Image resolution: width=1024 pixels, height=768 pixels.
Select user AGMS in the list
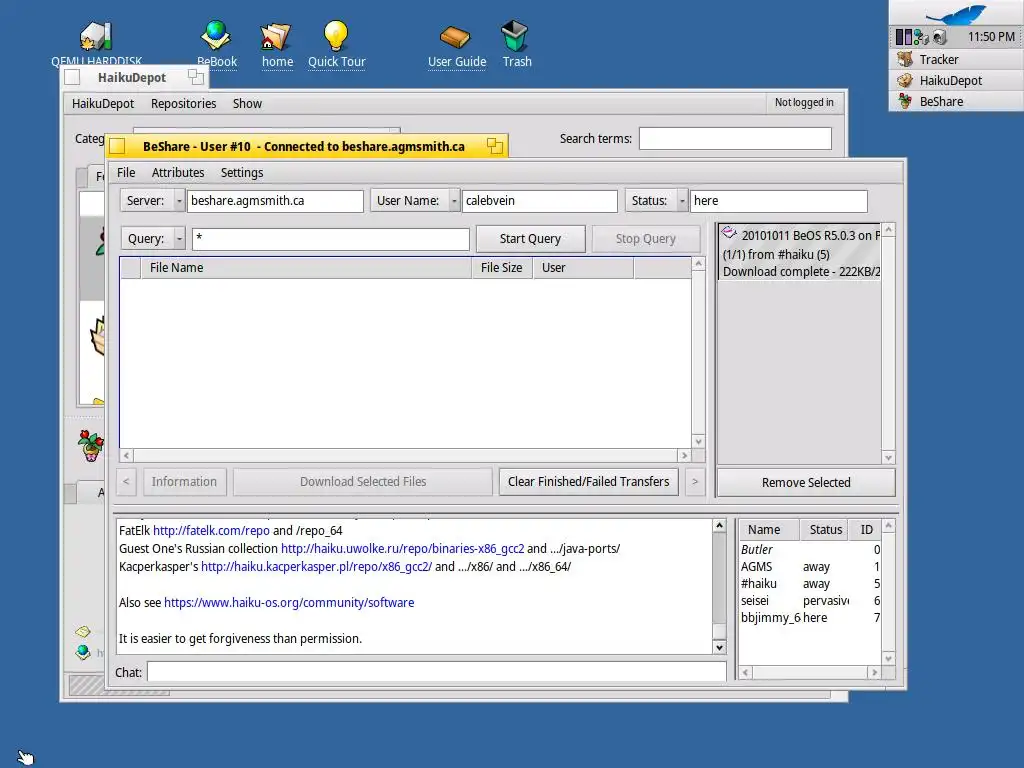click(810, 567)
